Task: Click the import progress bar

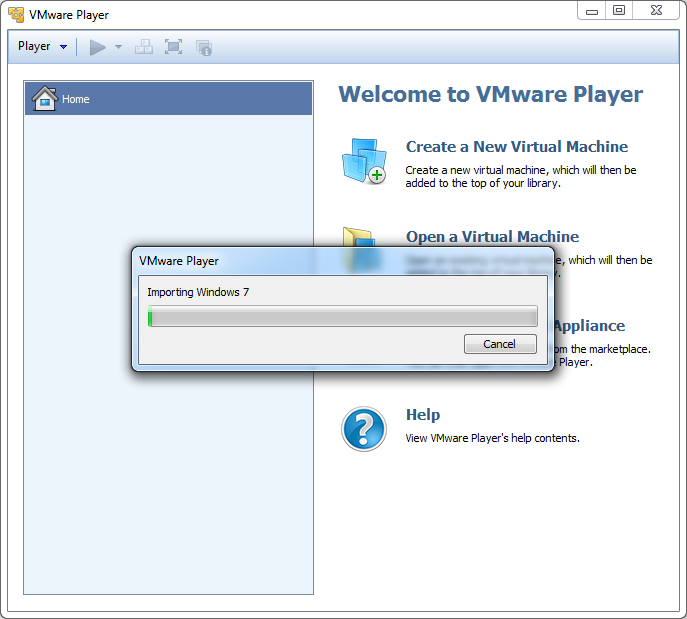Action: tap(342, 317)
